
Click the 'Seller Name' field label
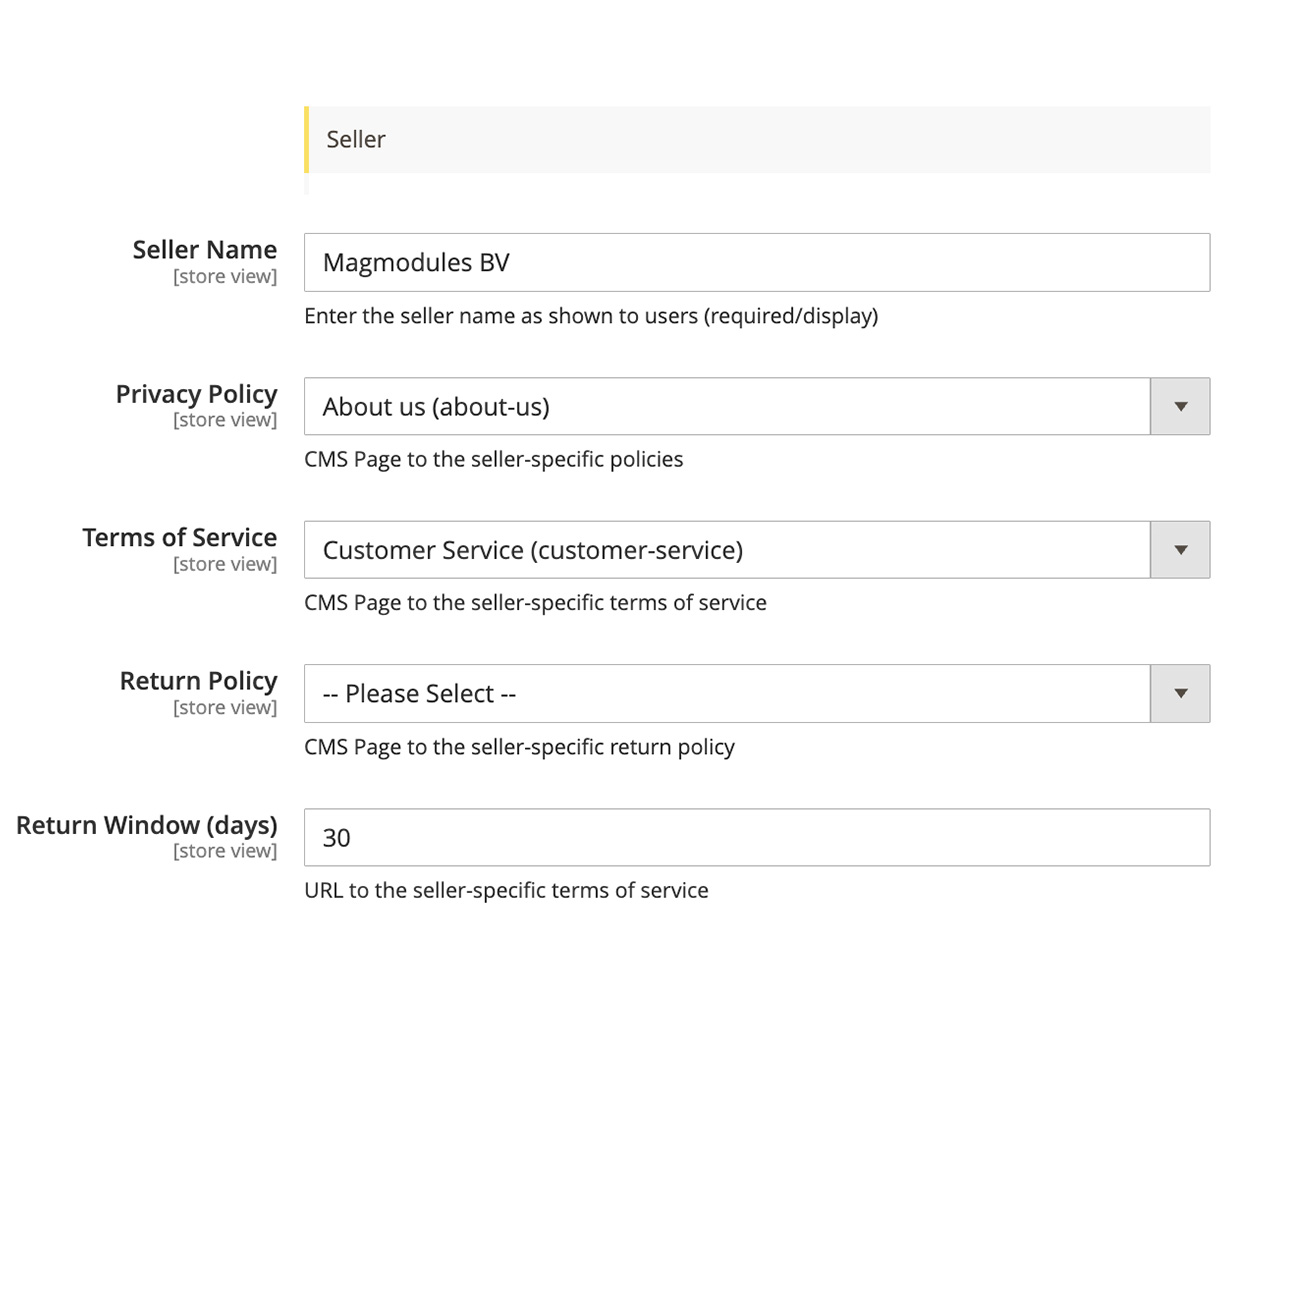(x=204, y=250)
